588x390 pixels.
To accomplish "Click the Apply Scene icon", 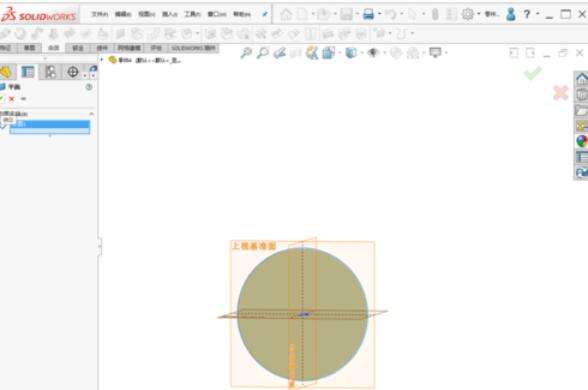I will [x=413, y=53].
